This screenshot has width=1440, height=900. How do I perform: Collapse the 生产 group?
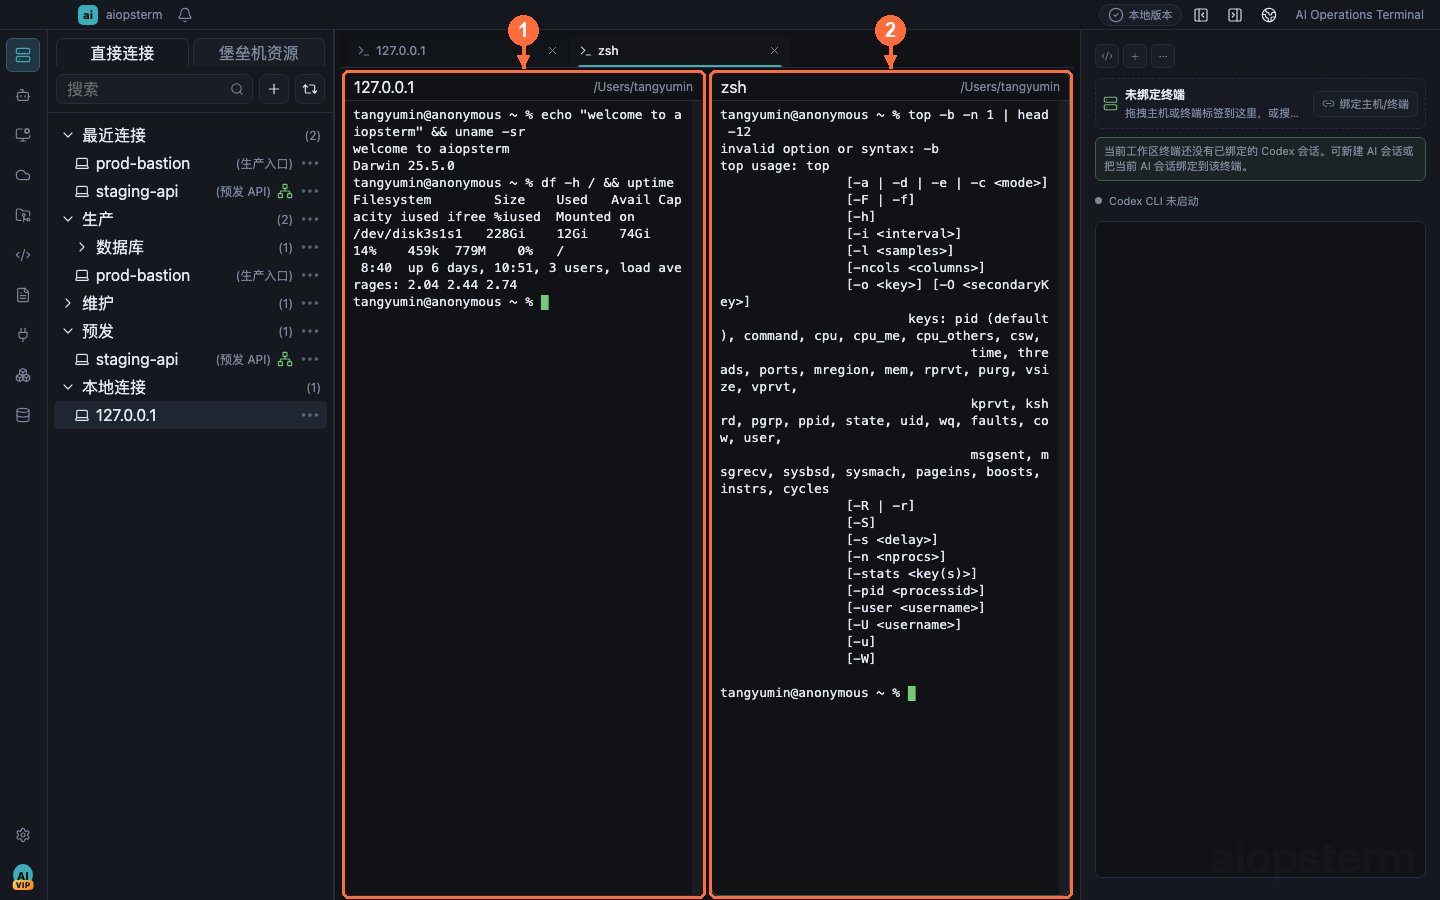click(68, 219)
